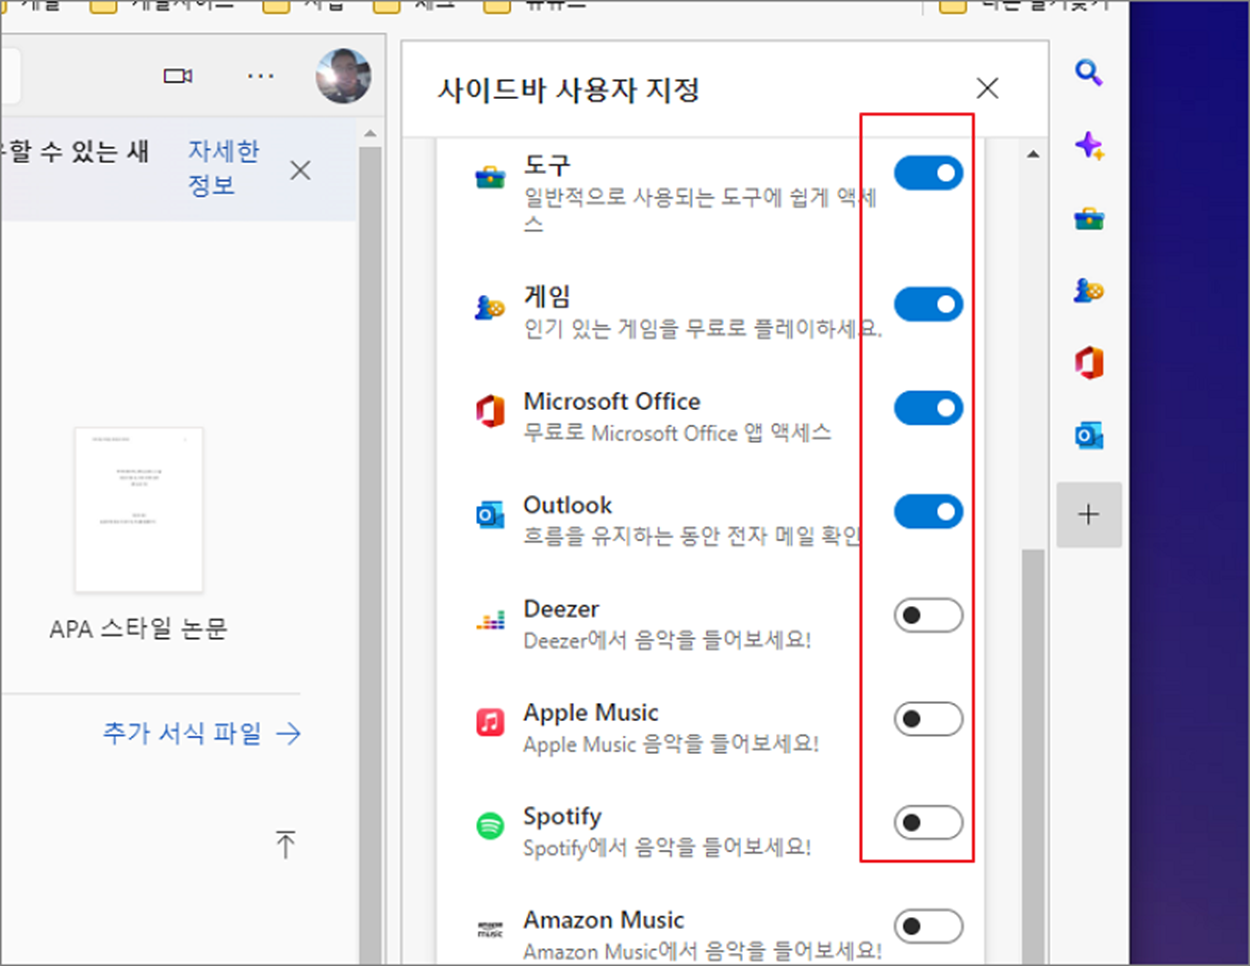1250x966 pixels.
Task: Click the Apple Music item title
Action: [591, 713]
